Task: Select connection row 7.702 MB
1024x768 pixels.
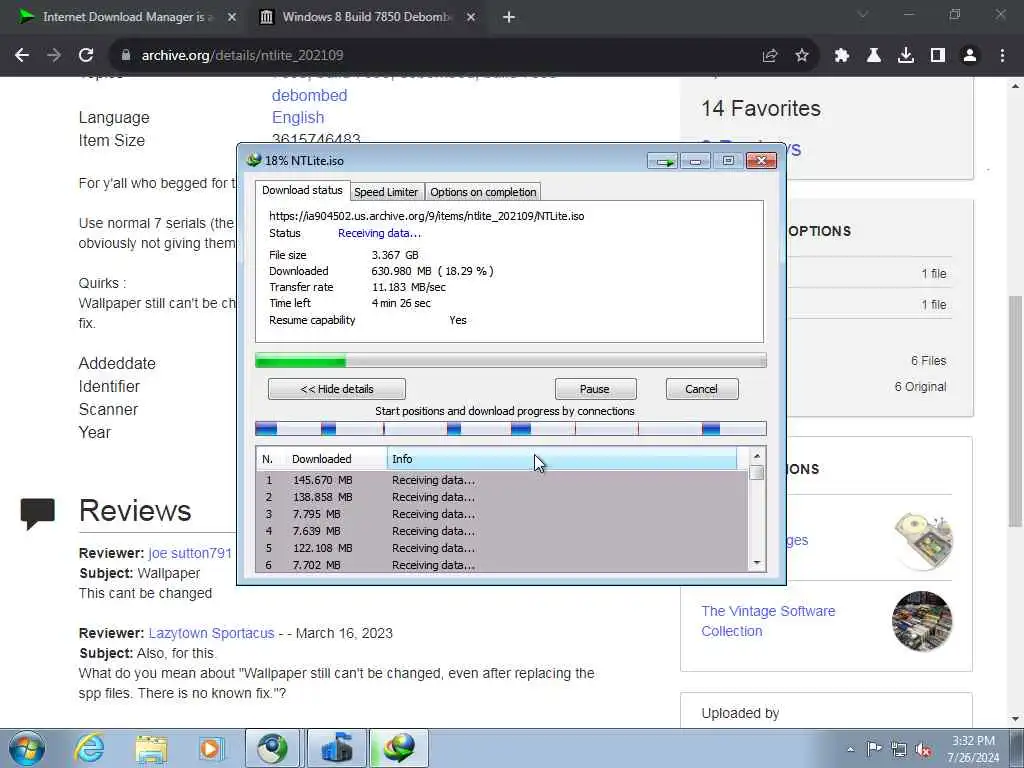Action: point(502,565)
